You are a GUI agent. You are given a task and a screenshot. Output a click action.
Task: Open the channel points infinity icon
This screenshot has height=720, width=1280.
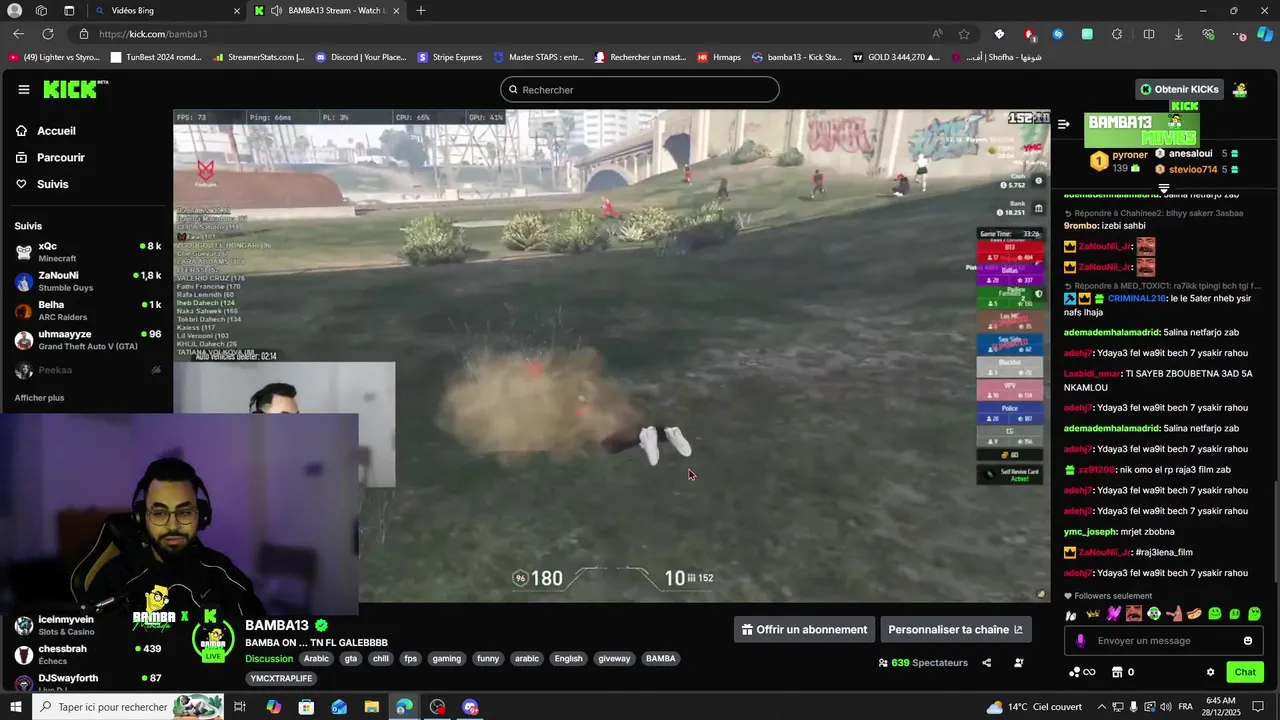1082,672
